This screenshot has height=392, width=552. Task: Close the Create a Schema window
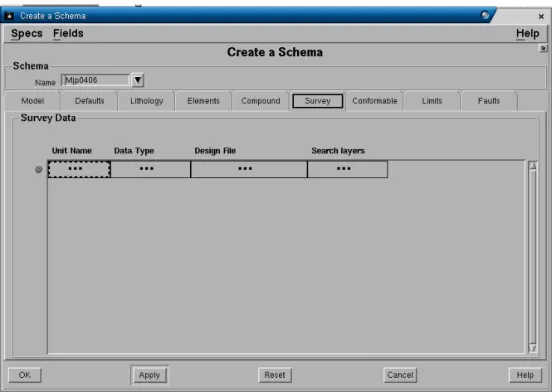click(541, 16)
